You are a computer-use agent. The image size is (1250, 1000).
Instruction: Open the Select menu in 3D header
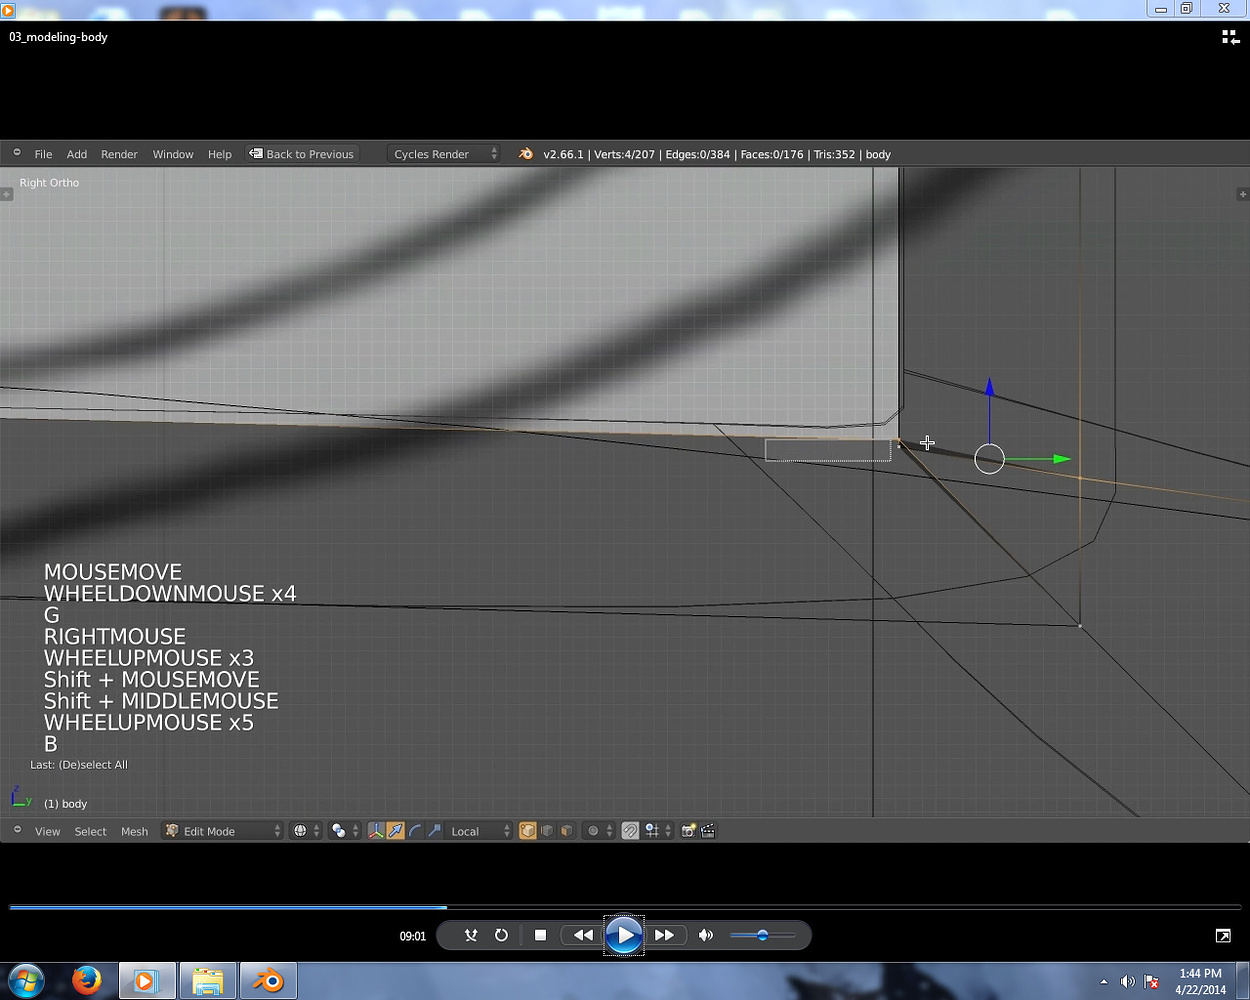(x=90, y=831)
